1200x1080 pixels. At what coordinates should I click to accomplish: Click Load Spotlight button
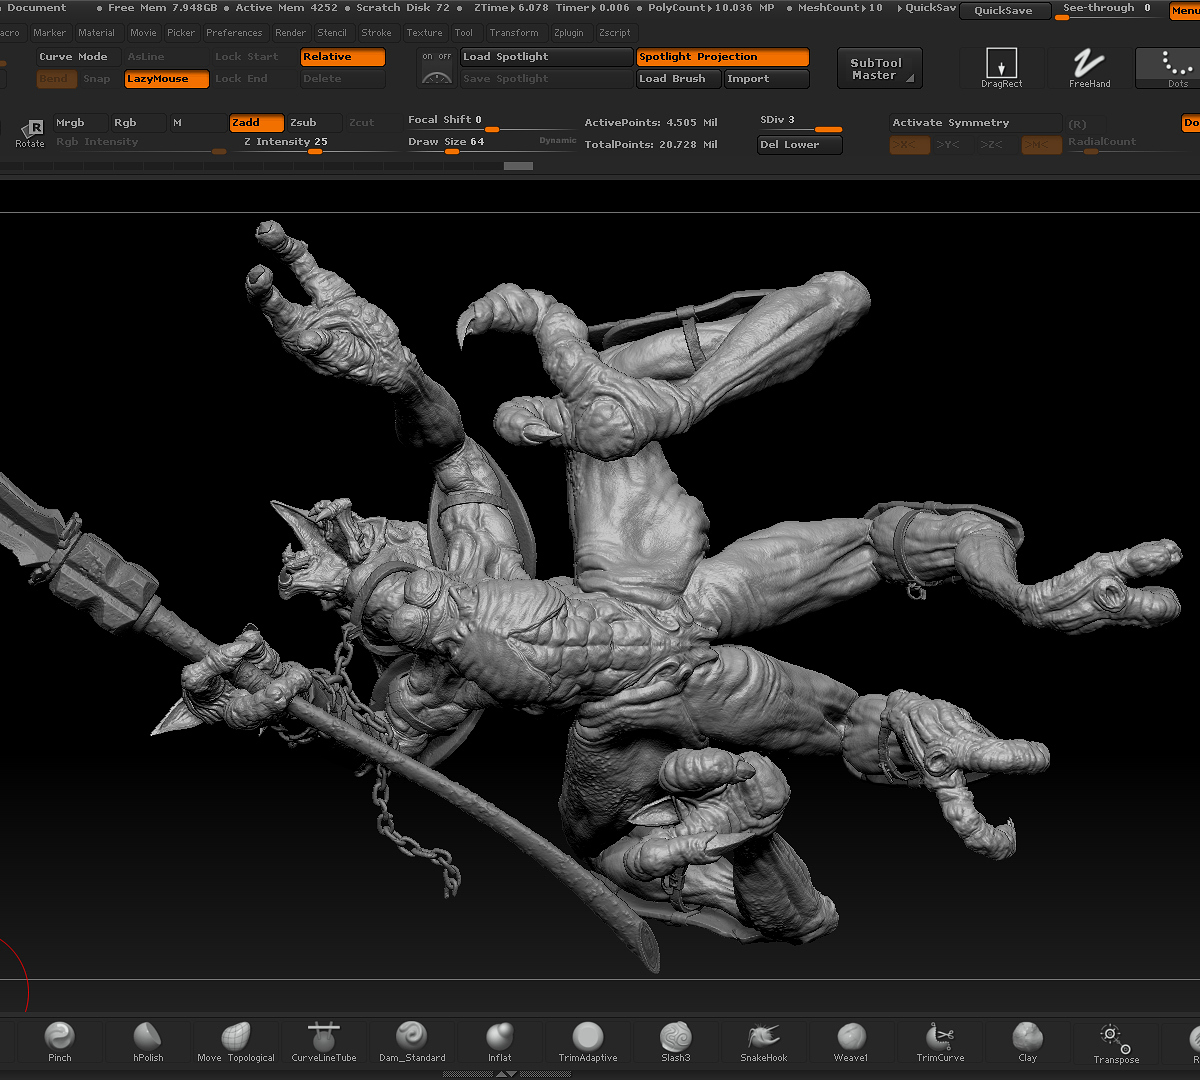point(546,57)
